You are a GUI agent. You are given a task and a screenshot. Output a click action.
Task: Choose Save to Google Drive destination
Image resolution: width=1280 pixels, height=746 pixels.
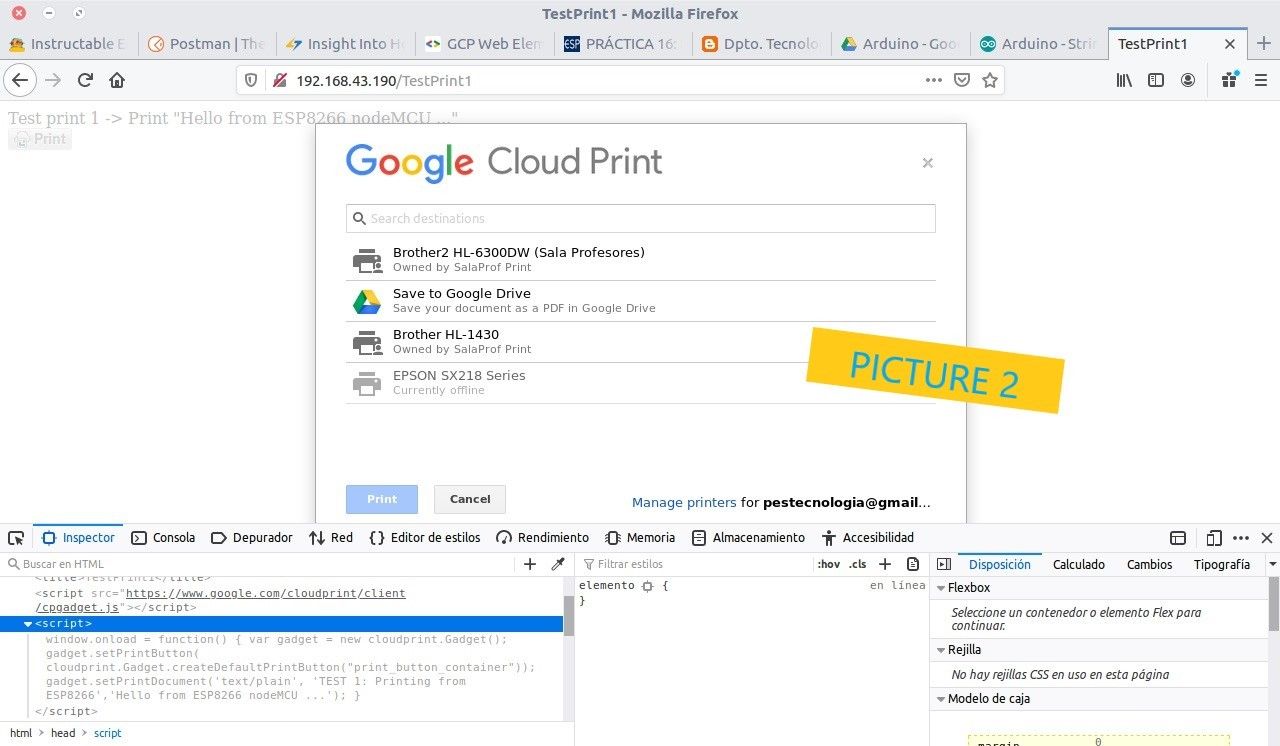tap(641, 301)
